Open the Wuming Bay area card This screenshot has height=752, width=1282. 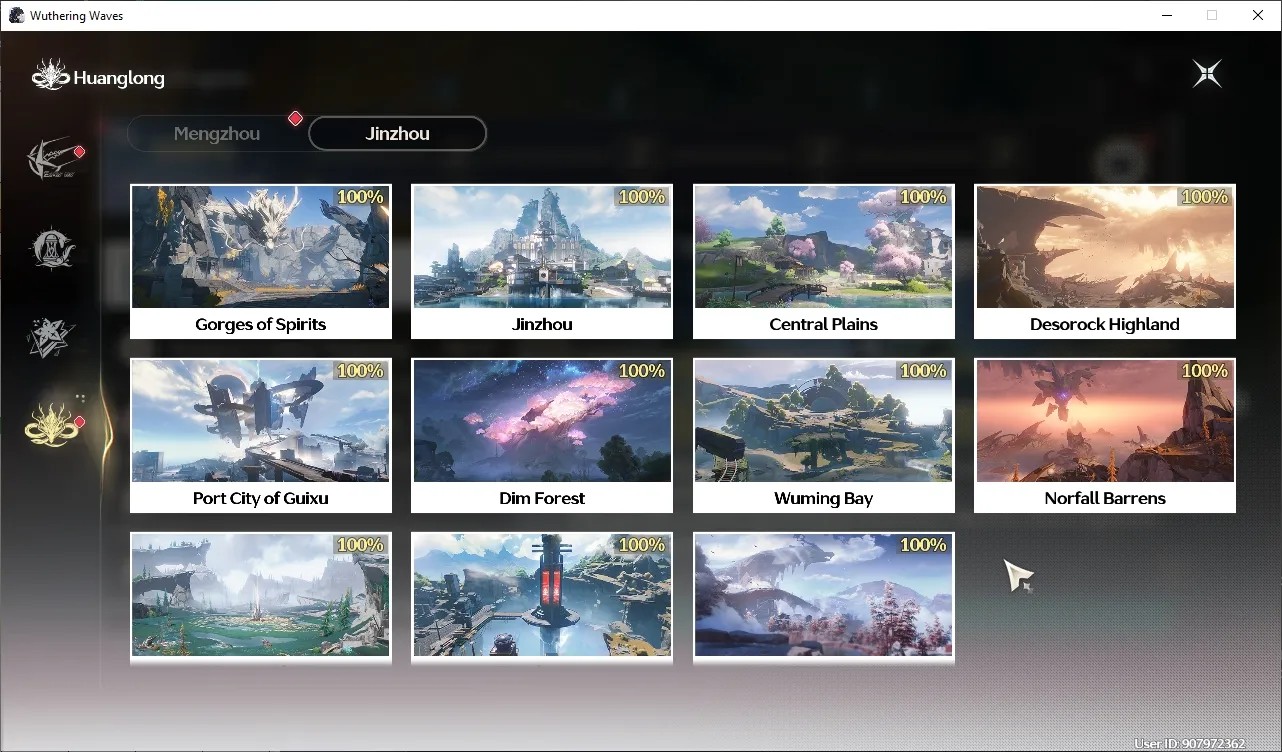pyautogui.click(x=824, y=436)
